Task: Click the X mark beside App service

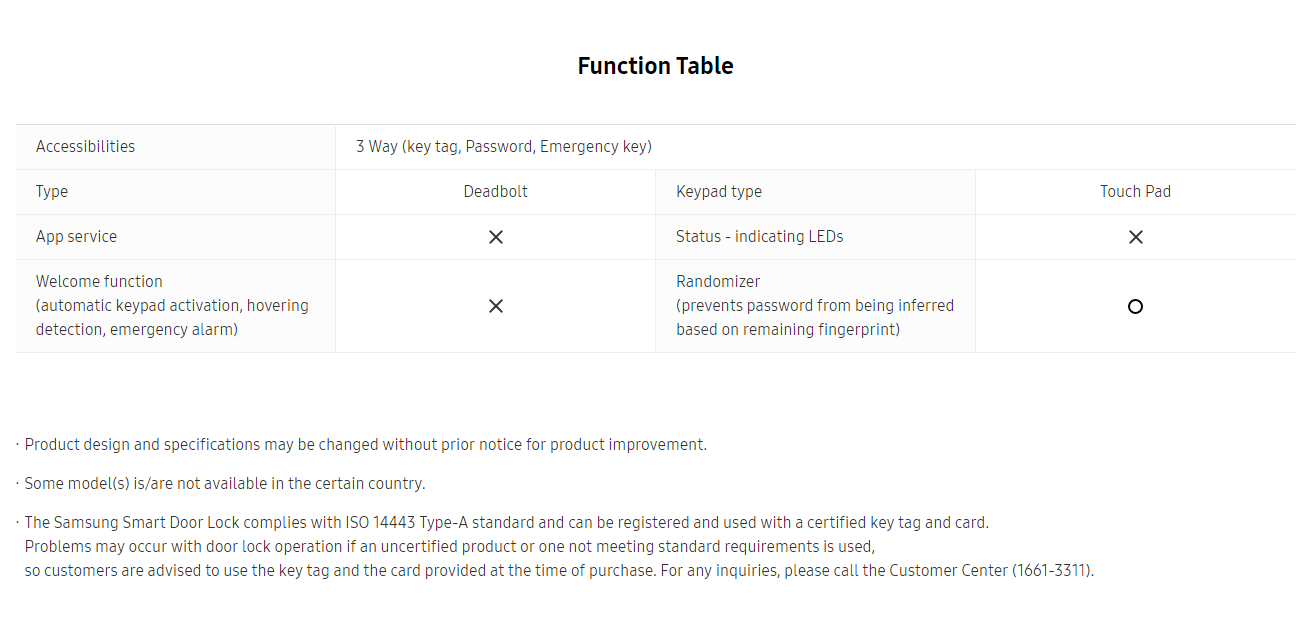Action: (x=495, y=237)
